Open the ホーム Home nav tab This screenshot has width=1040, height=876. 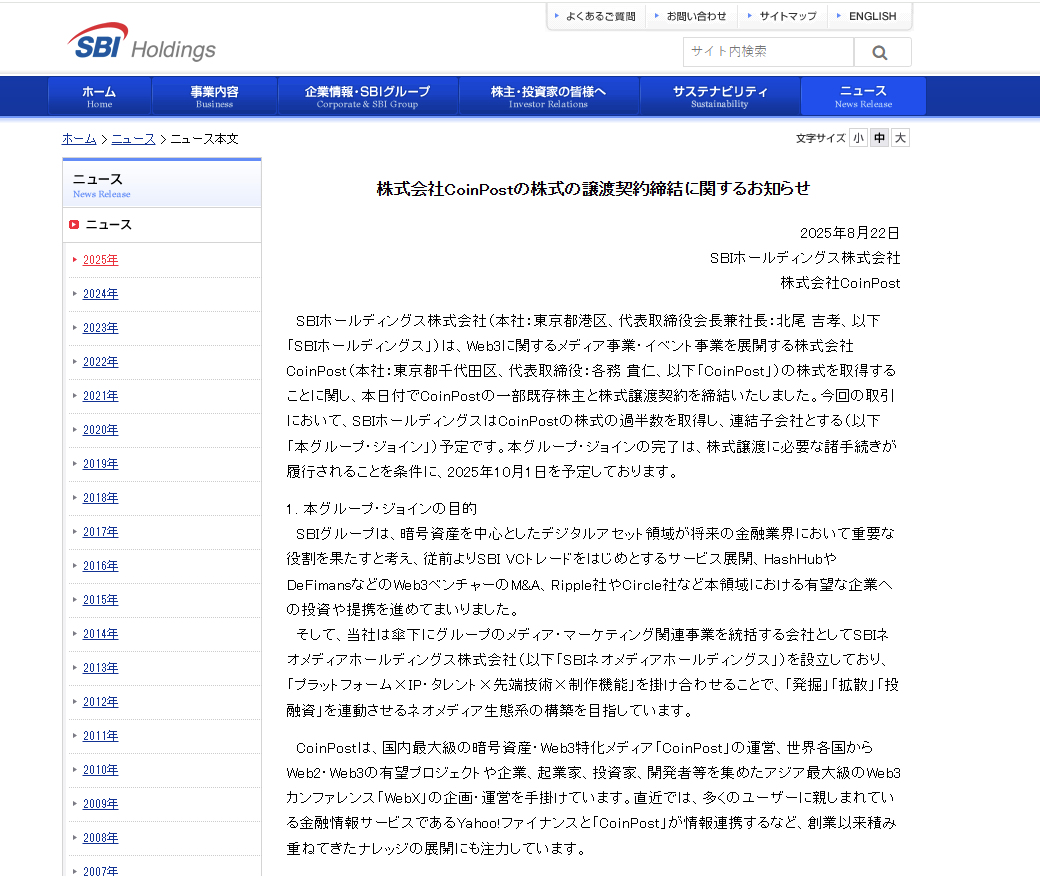tap(99, 96)
